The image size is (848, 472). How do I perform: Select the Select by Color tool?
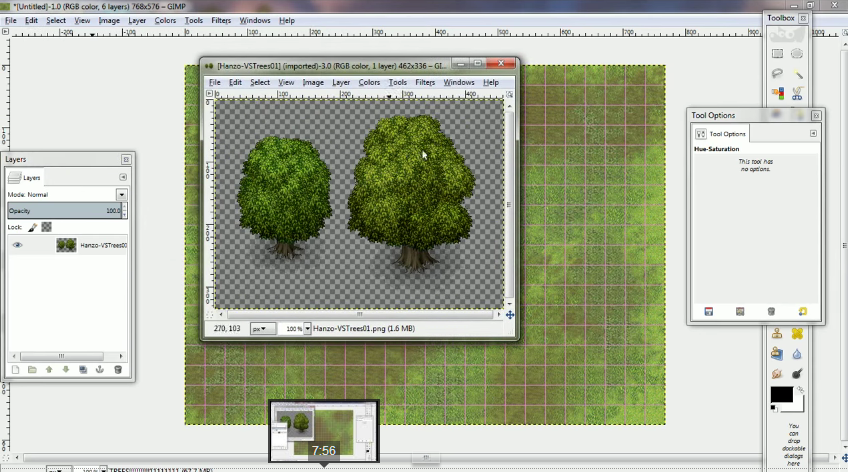pyautogui.click(x=777, y=94)
